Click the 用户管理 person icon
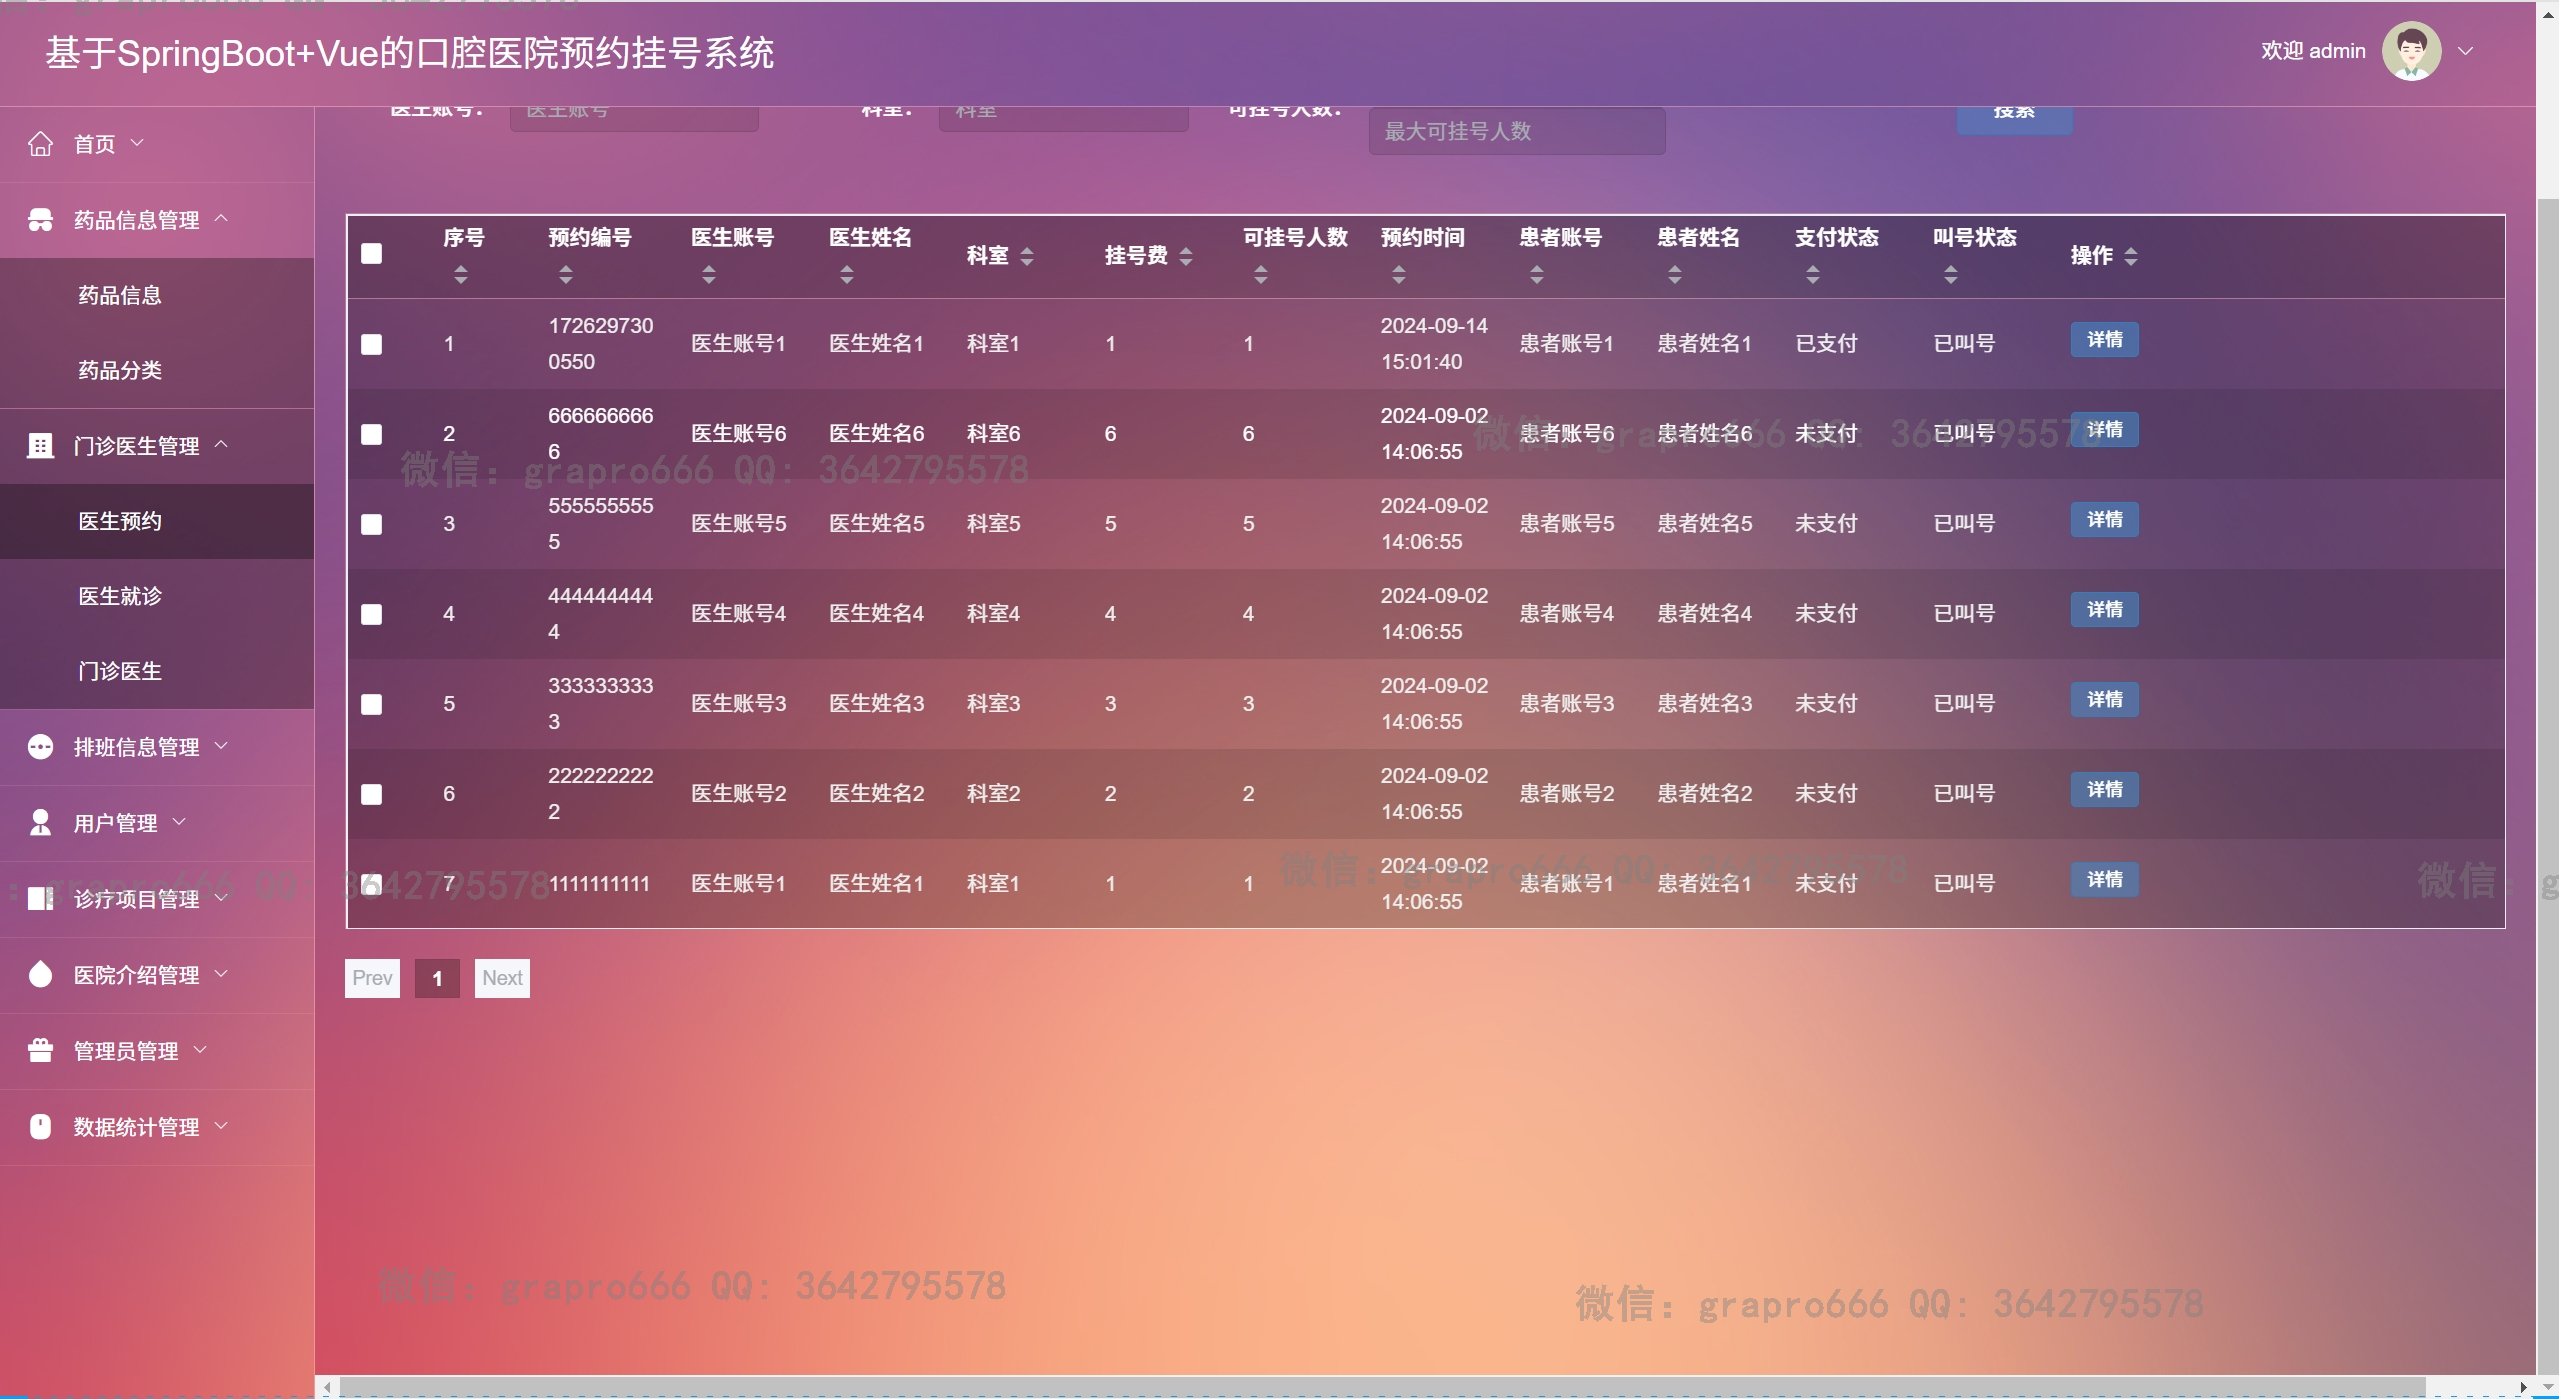 [40, 823]
